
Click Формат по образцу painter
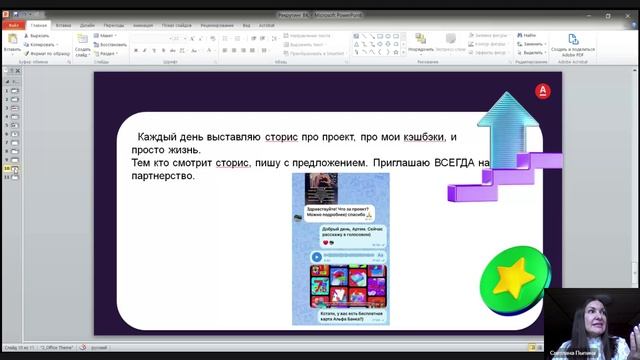coord(47,53)
